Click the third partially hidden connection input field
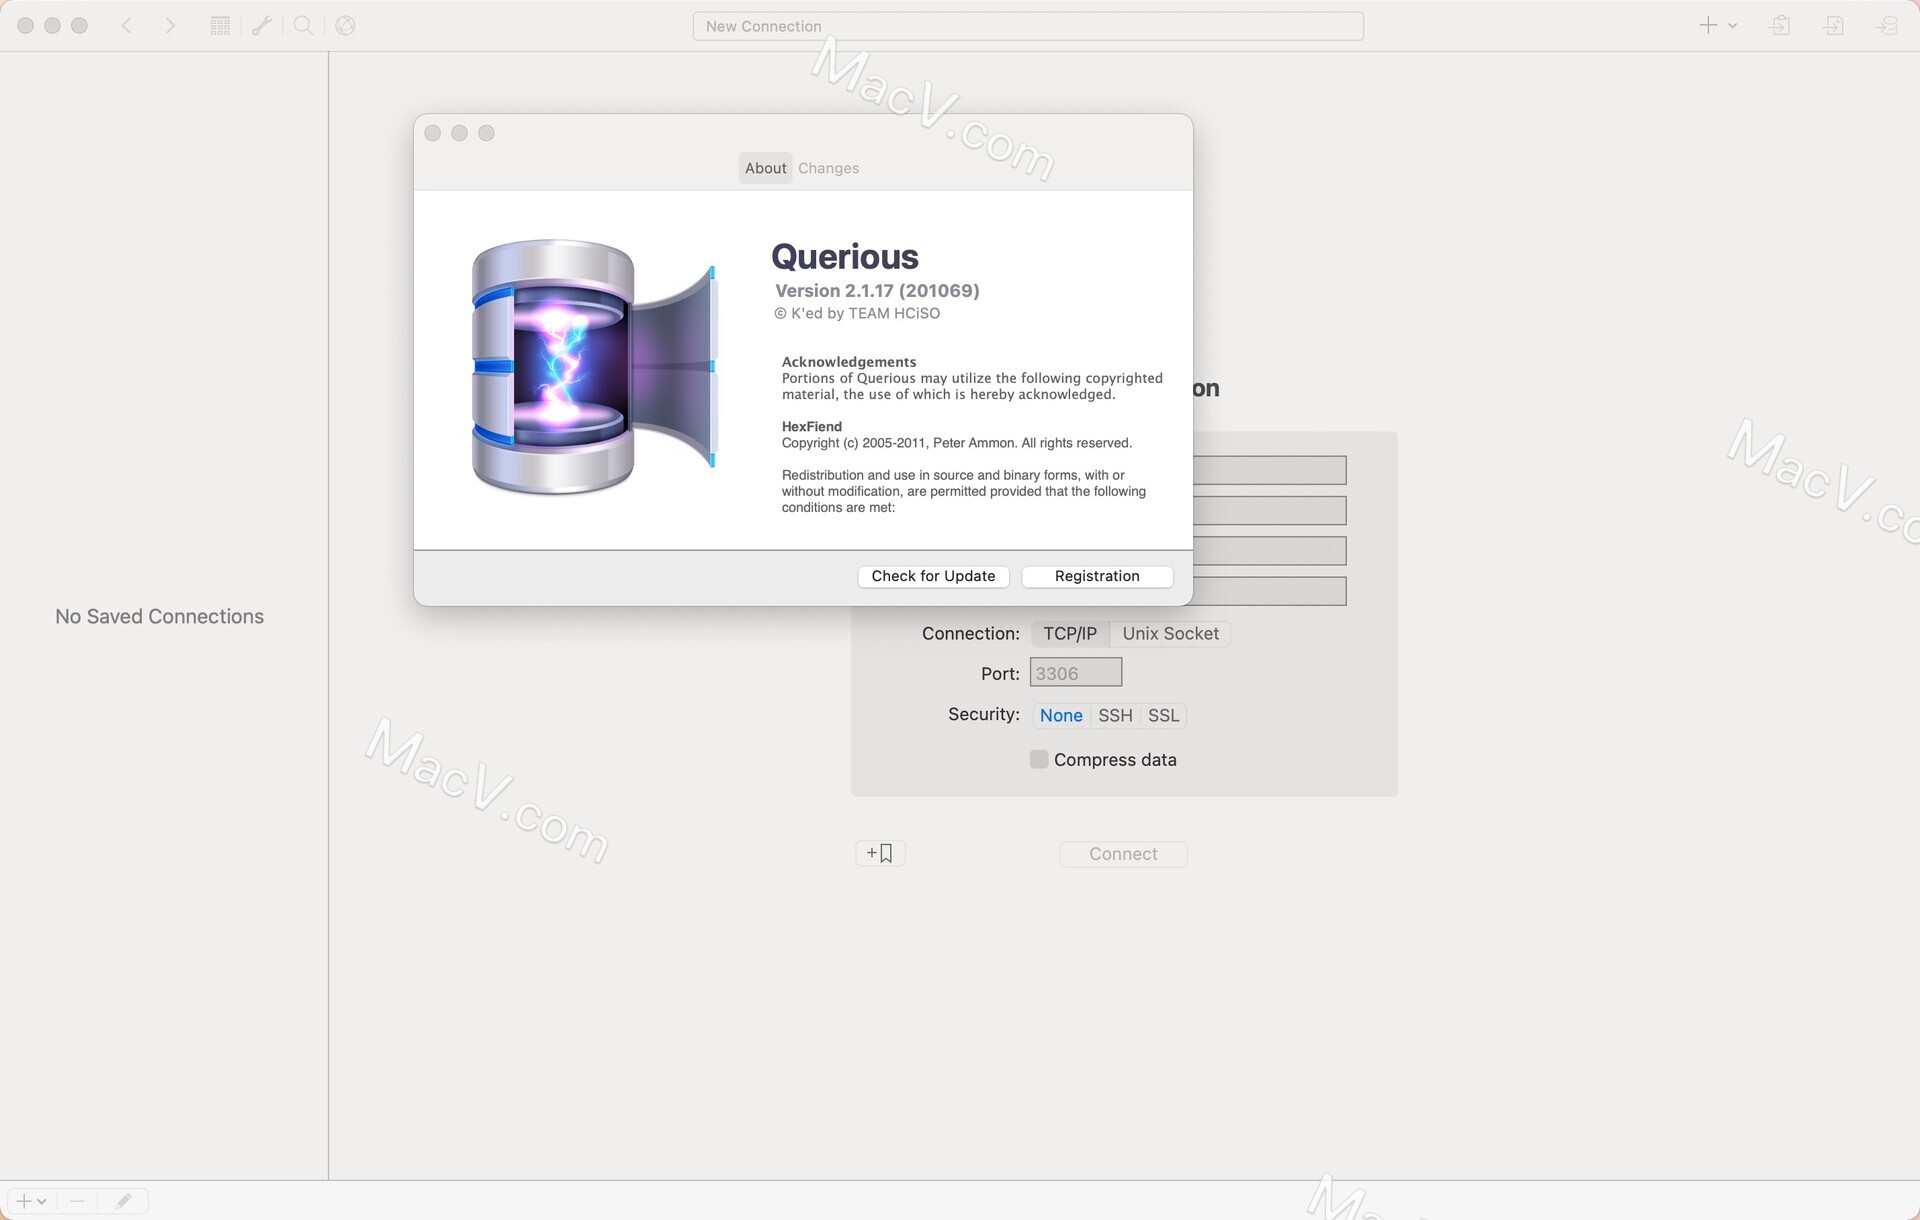The image size is (1920, 1220). point(1270,550)
